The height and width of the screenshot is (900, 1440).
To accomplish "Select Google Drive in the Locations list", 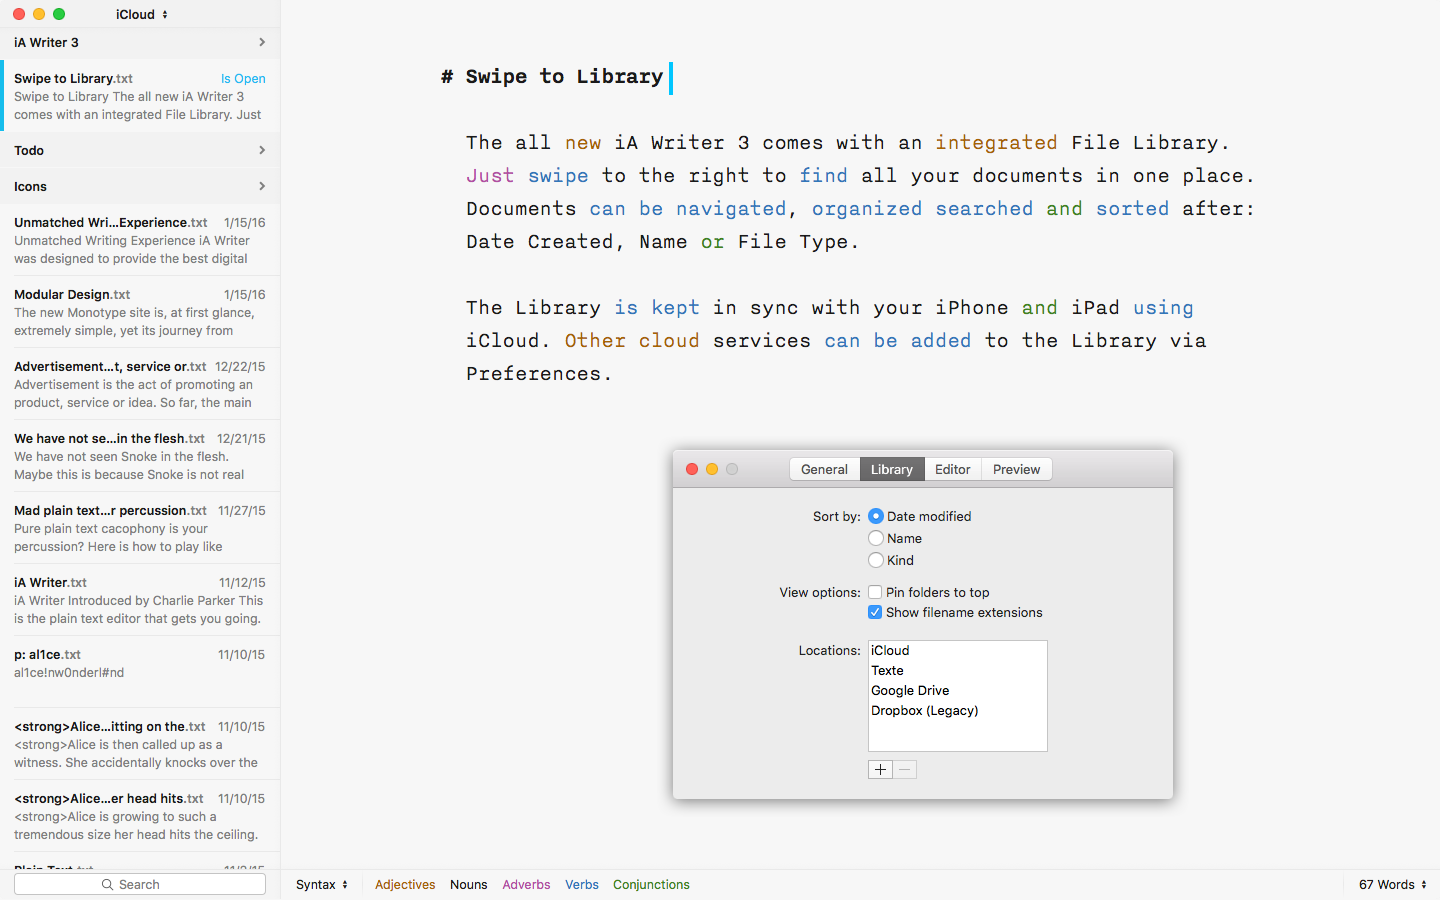I will 910,690.
